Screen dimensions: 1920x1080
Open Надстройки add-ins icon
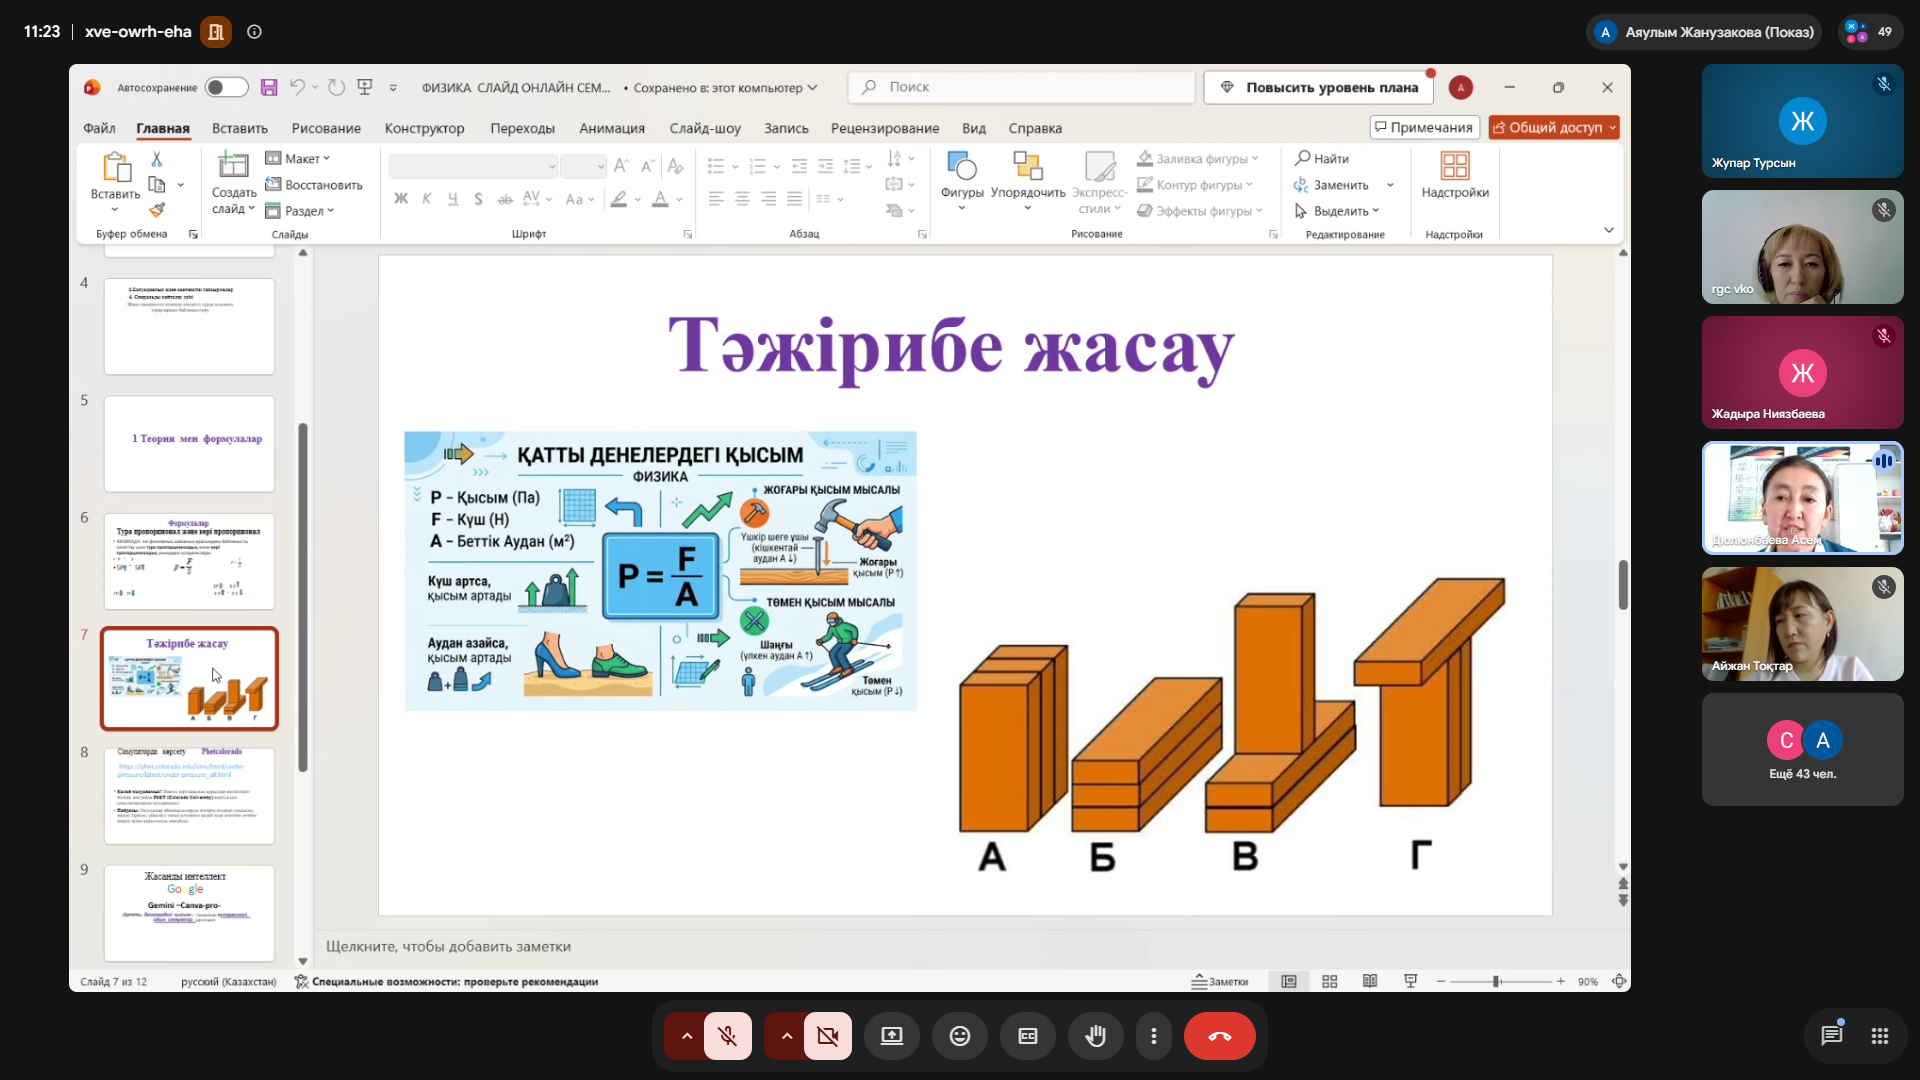click(x=1455, y=175)
